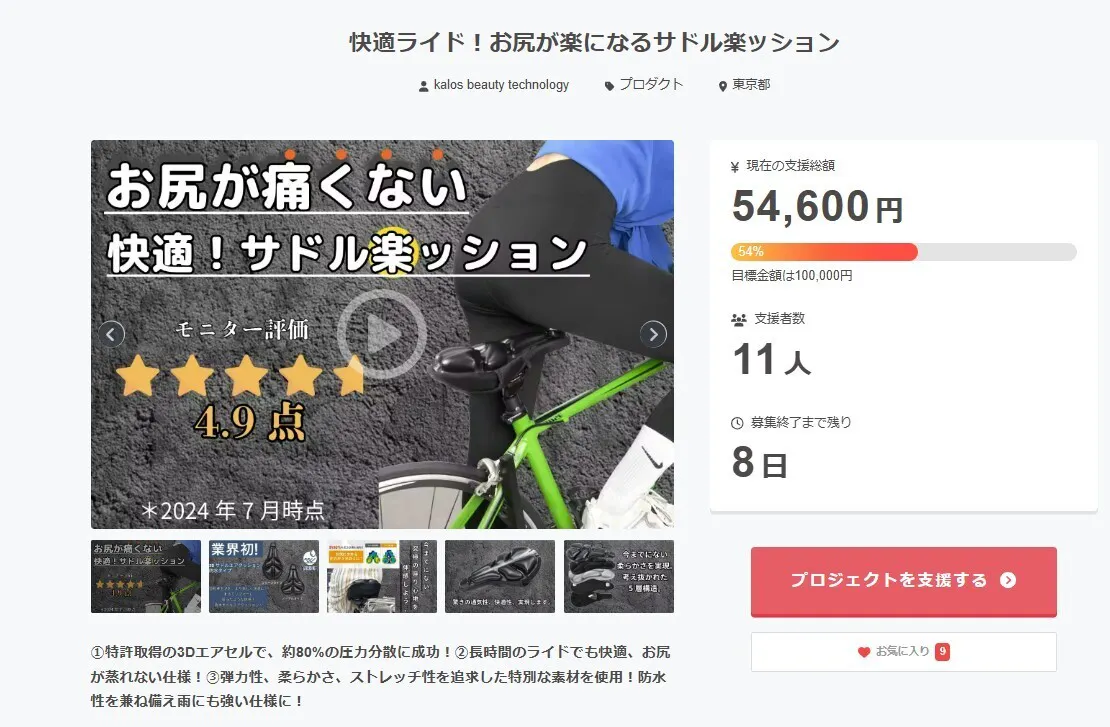Click the user icon beside kalos beauty technology
The width and height of the screenshot is (1110, 727).
(423, 86)
